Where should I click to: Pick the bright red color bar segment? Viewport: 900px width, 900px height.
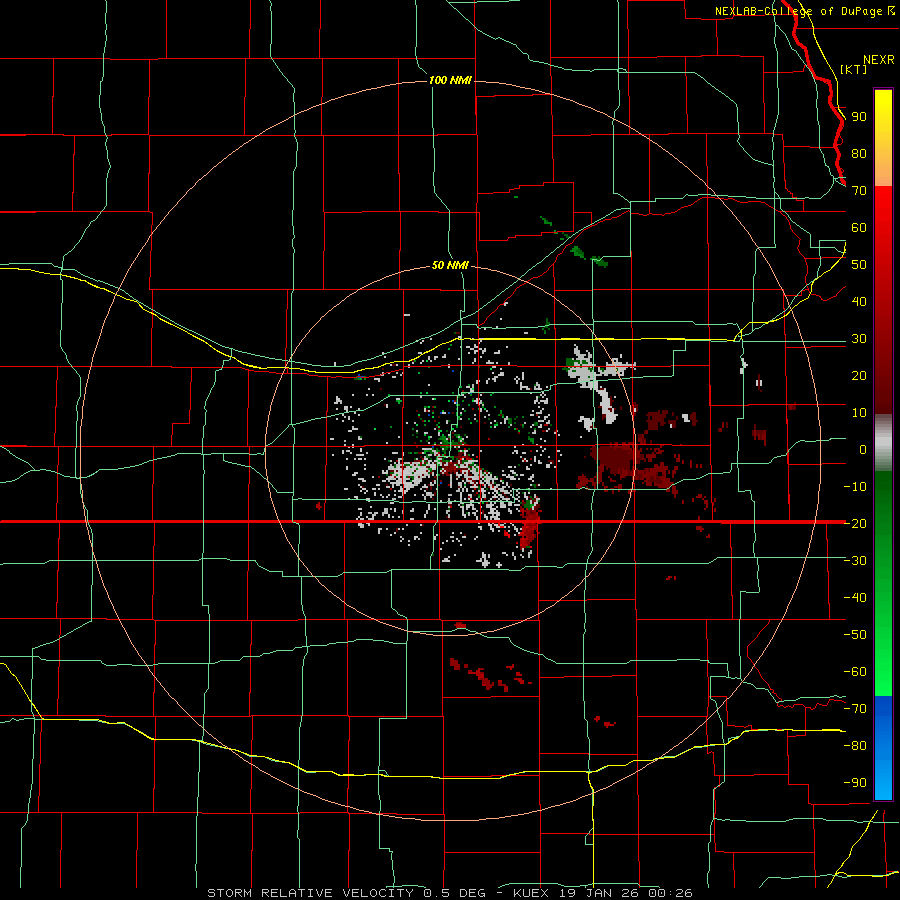point(883,210)
